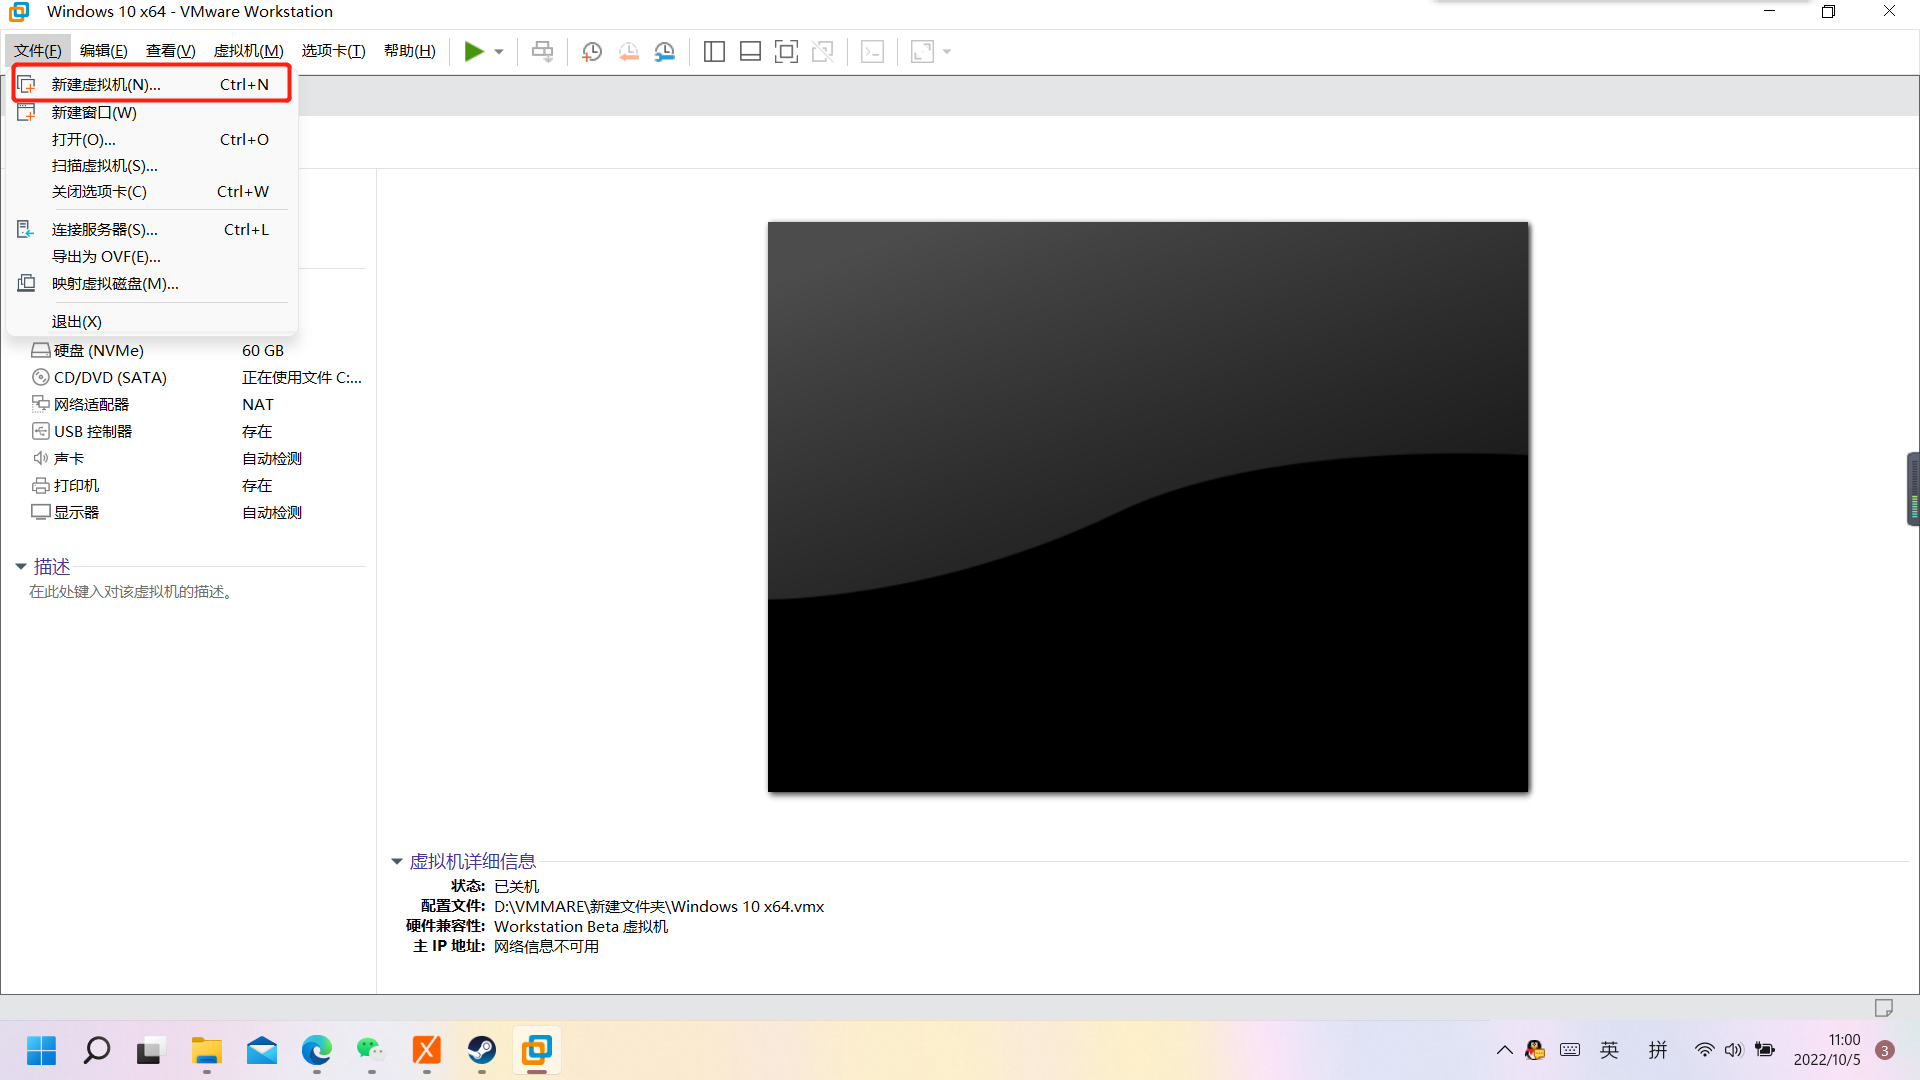This screenshot has height=1080, width=1920.
Task: Choose 打开(O)... from the file menu
Action: click(151, 139)
